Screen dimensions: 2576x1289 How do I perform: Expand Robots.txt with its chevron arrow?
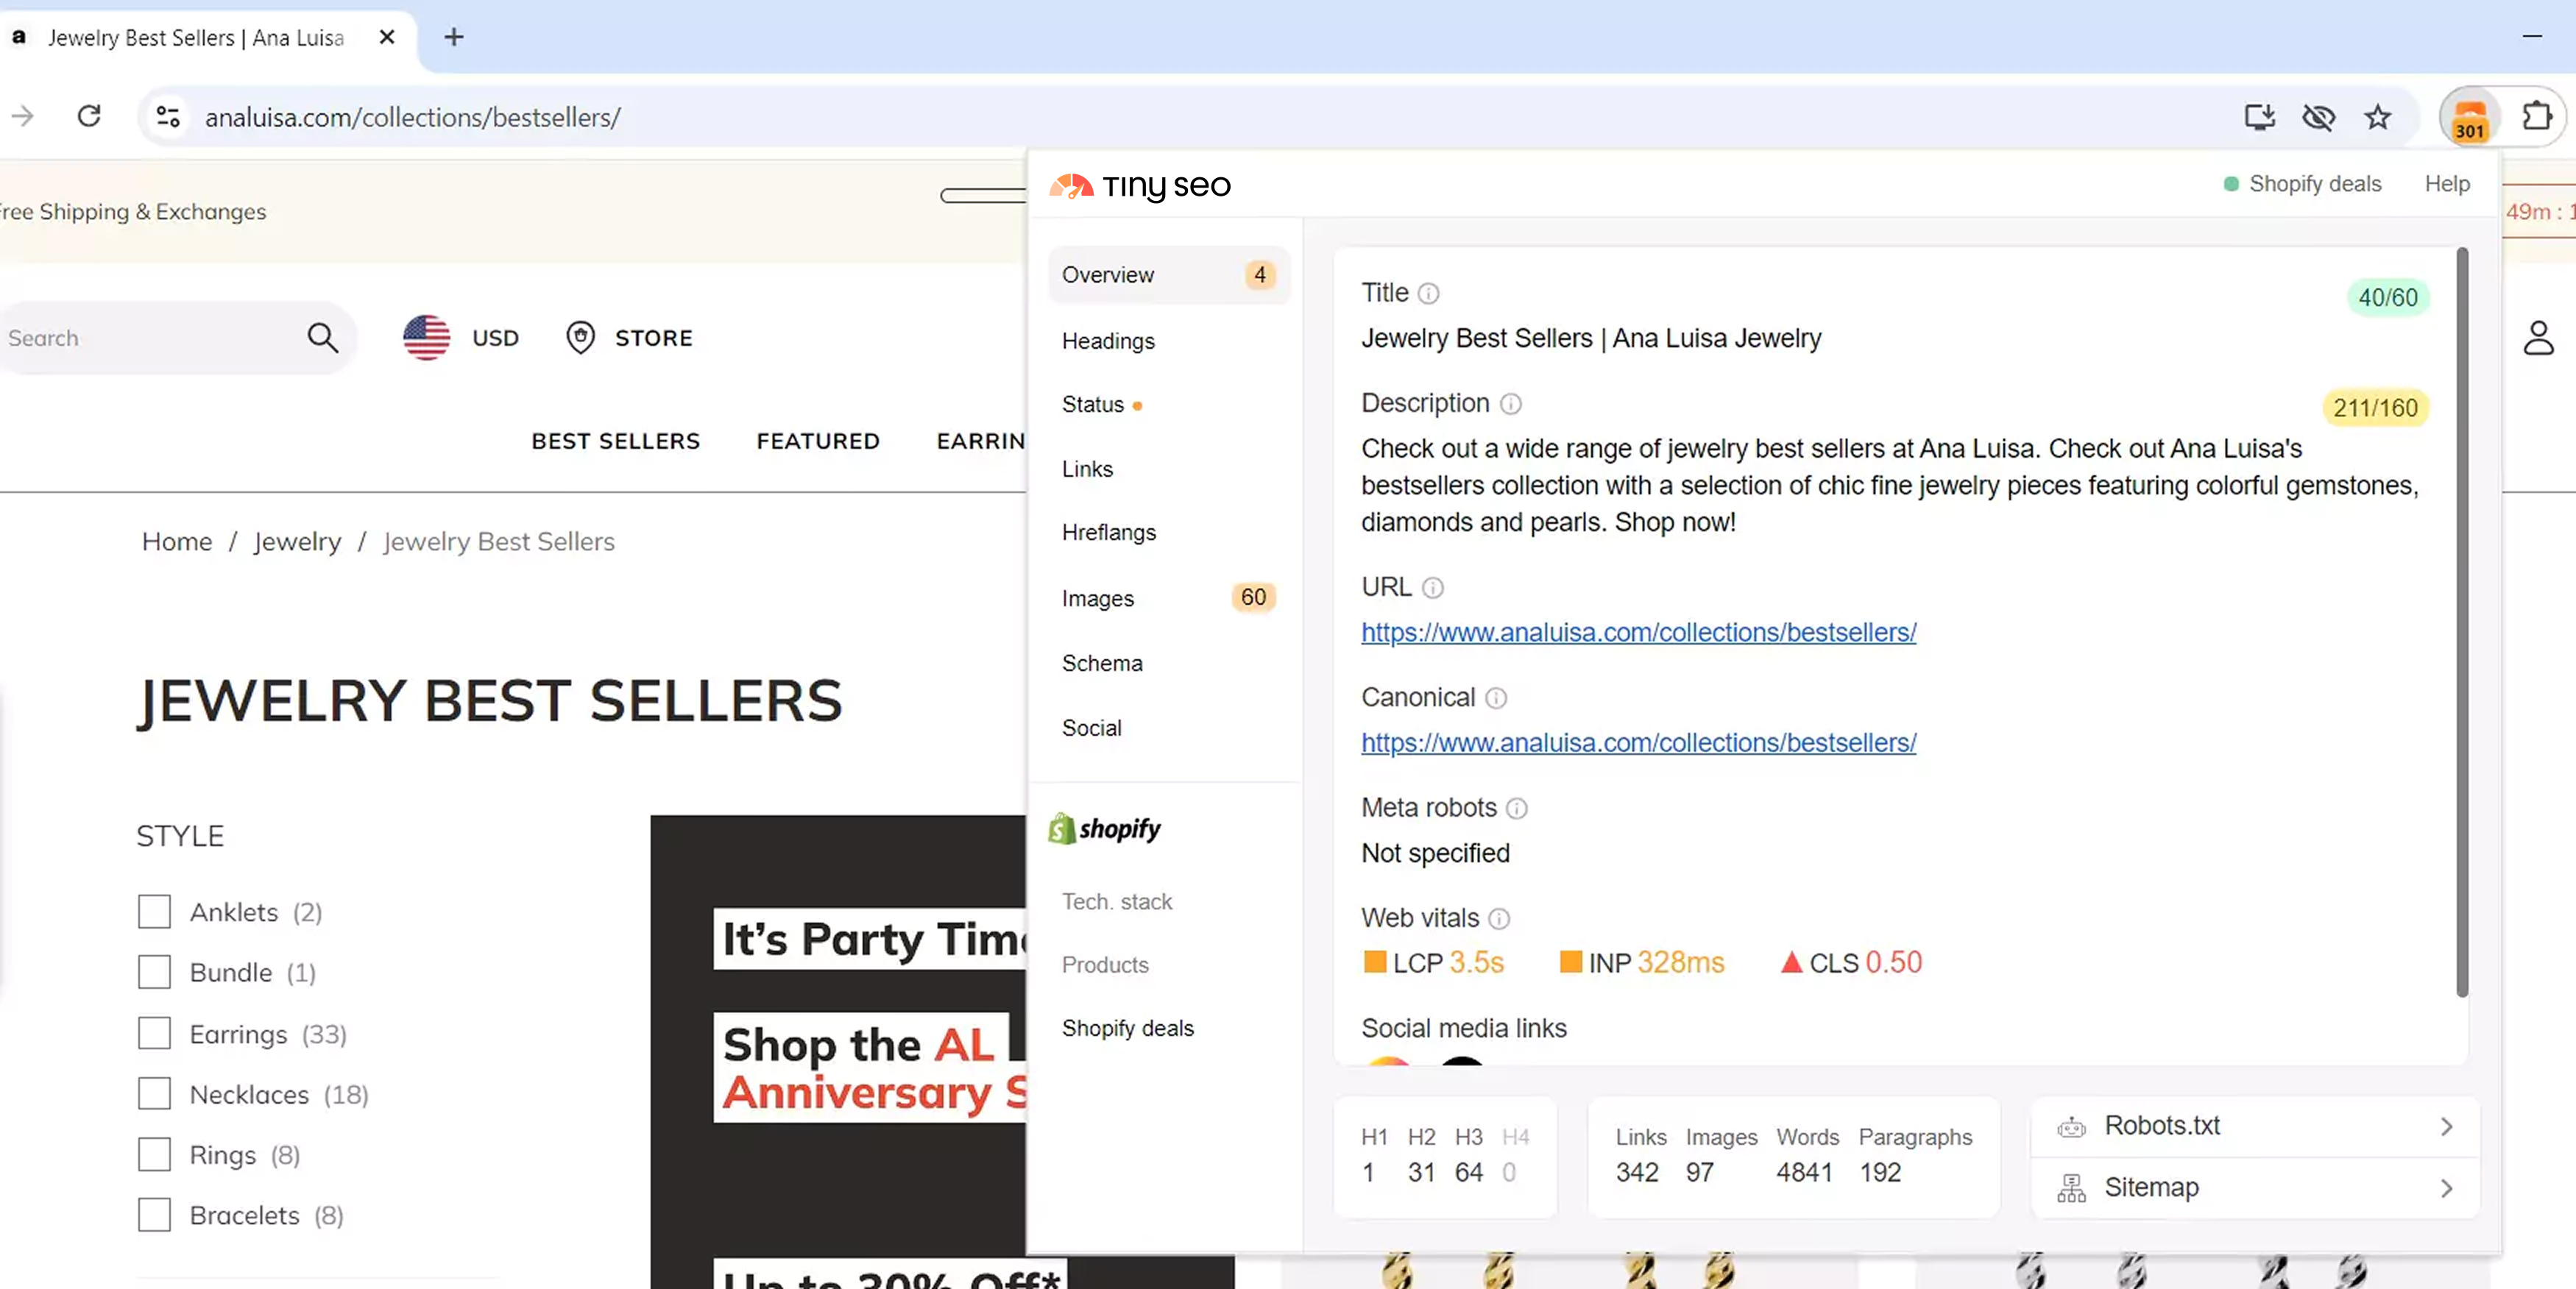point(2446,1127)
